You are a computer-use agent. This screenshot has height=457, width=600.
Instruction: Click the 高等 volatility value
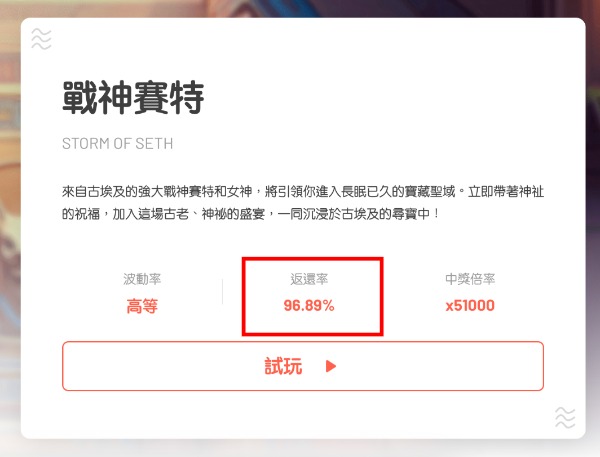pos(142,306)
